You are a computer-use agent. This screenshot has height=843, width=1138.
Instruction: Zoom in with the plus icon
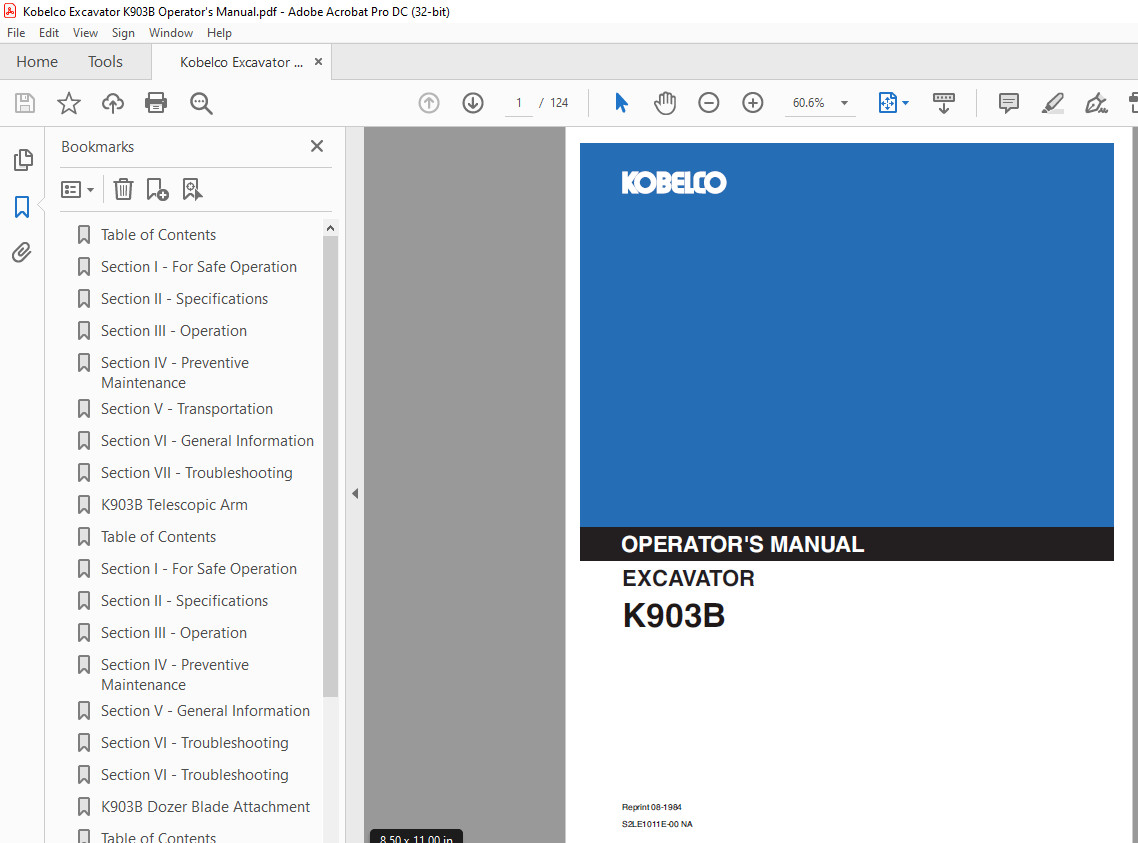(x=753, y=103)
